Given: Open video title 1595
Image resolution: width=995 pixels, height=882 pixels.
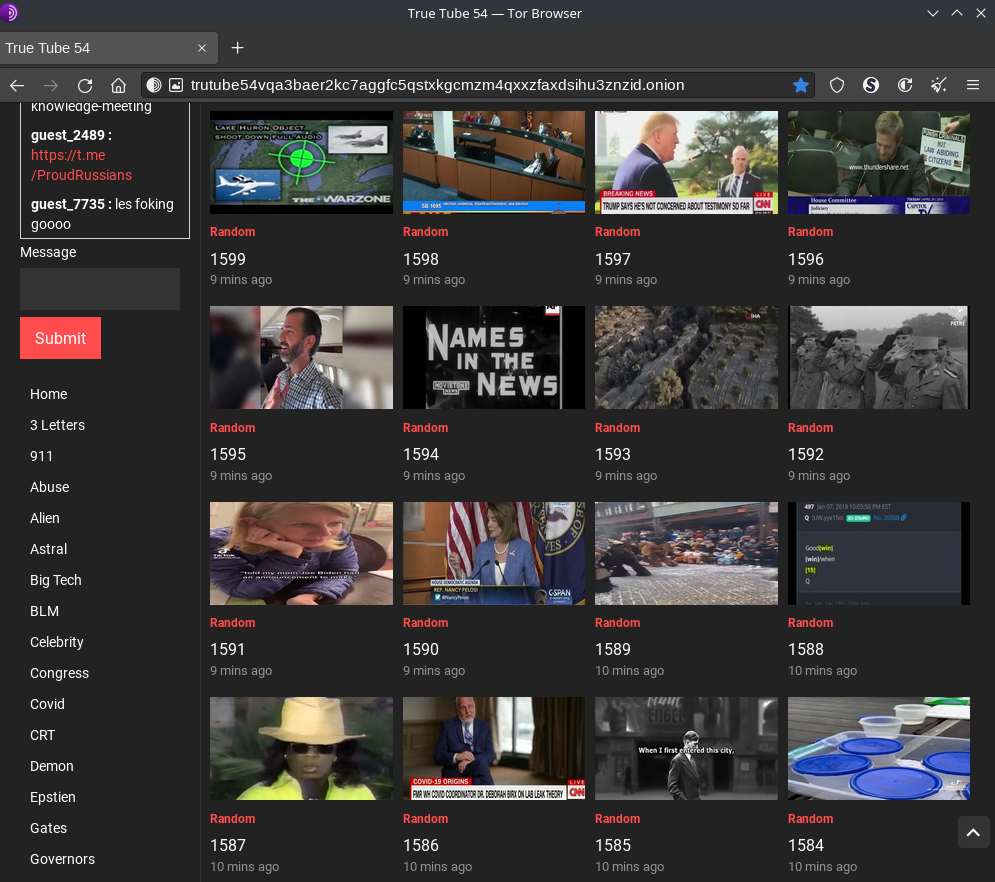Looking at the screenshot, I should 228,455.
